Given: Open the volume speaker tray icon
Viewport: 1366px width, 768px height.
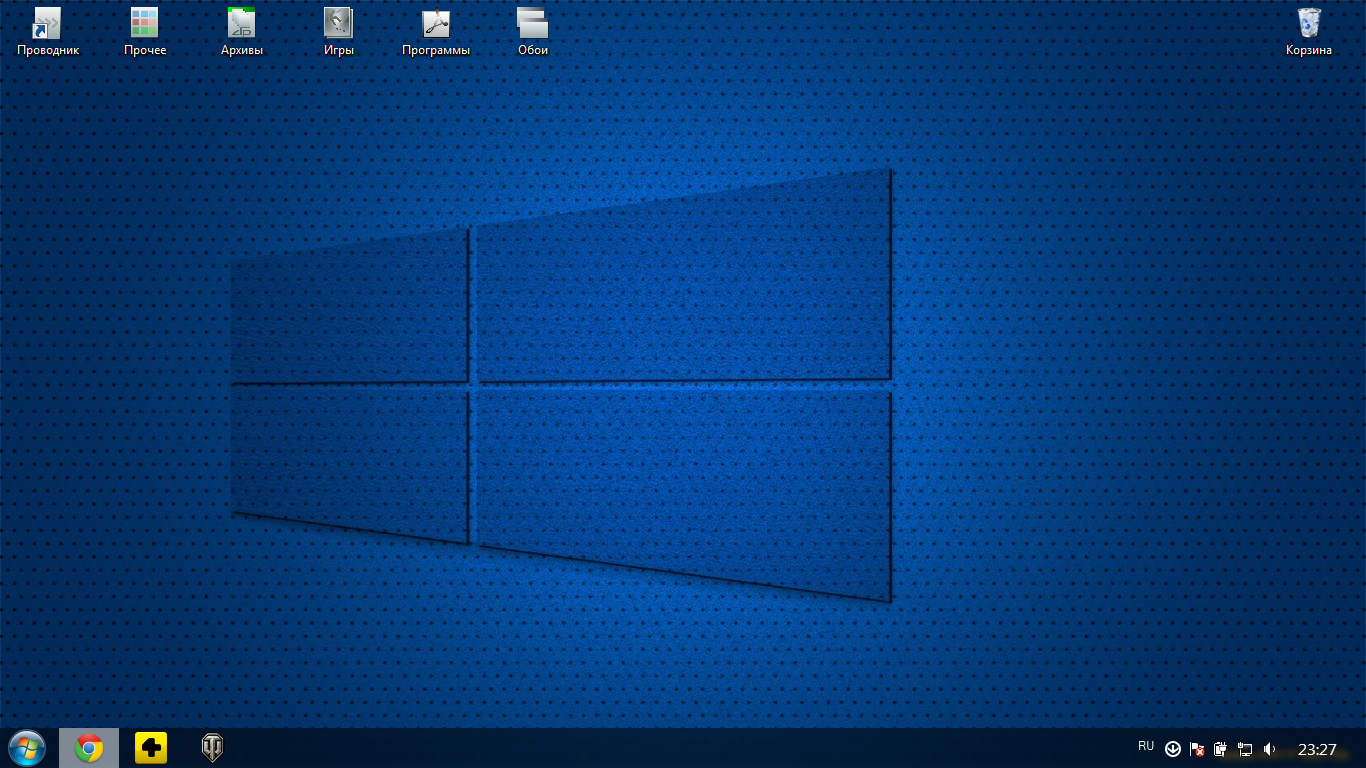Looking at the screenshot, I should coord(1270,749).
